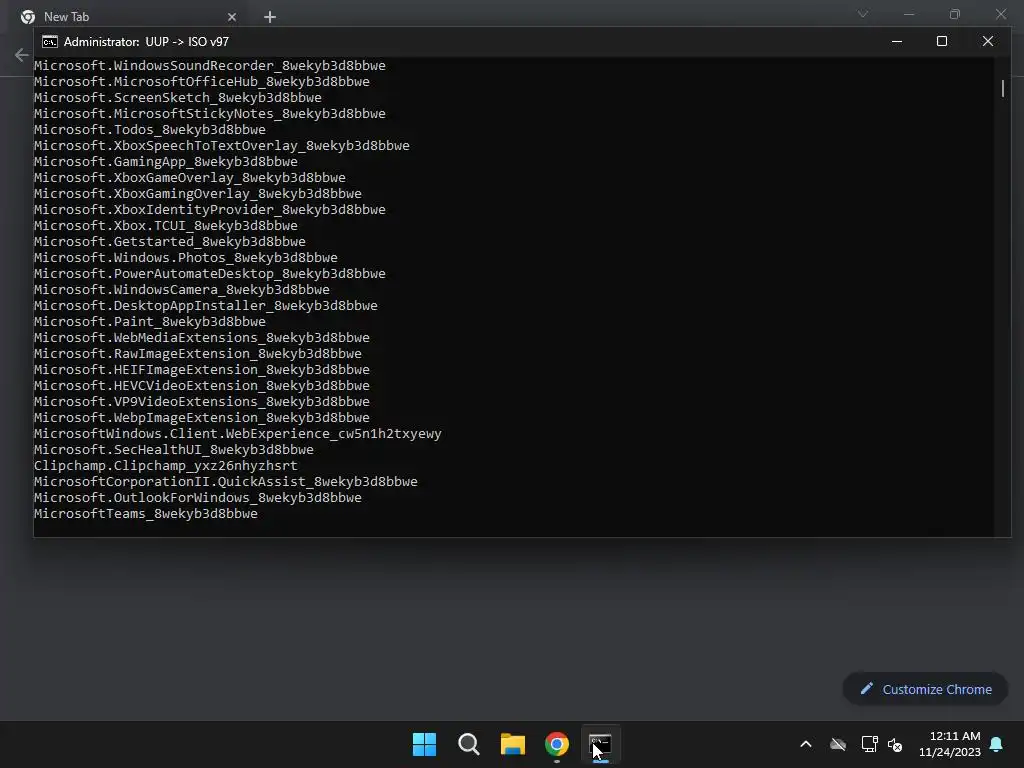1024x768 pixels.
Task: Click the Microsoft.Paint_8wekyb3d8bbwe line
Action: [x=150, y=321]
